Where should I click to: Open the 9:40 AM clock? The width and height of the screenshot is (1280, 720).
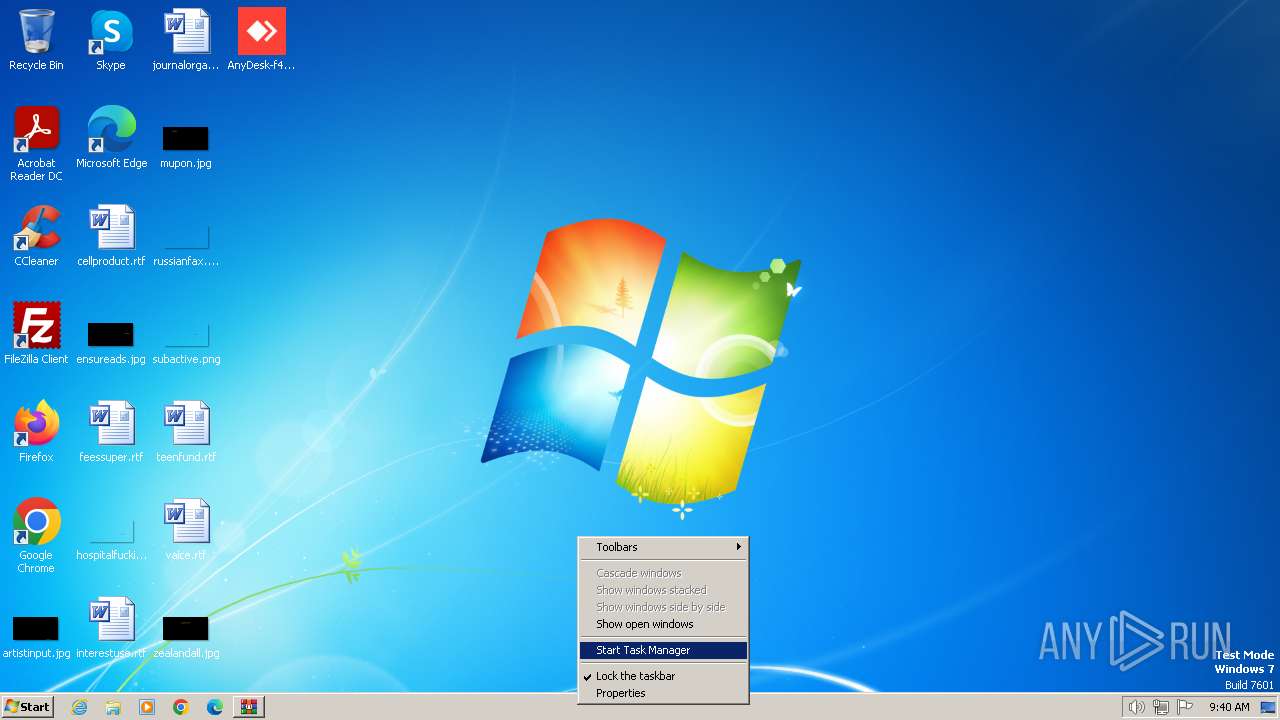coord(1229,707)
